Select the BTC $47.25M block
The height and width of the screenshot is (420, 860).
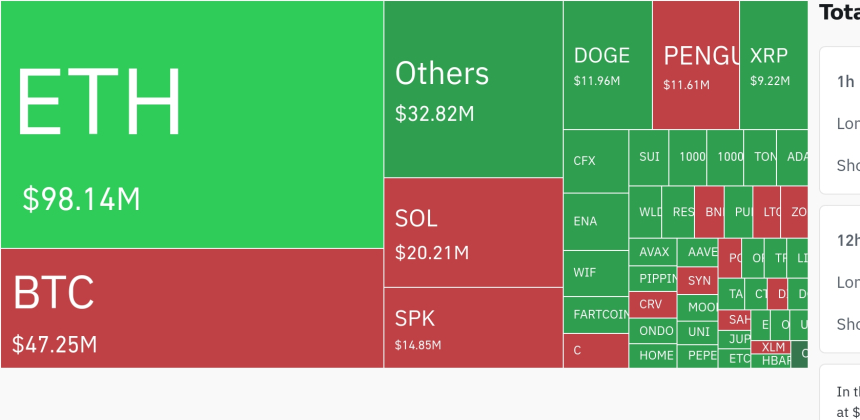(x=192, y=308)
